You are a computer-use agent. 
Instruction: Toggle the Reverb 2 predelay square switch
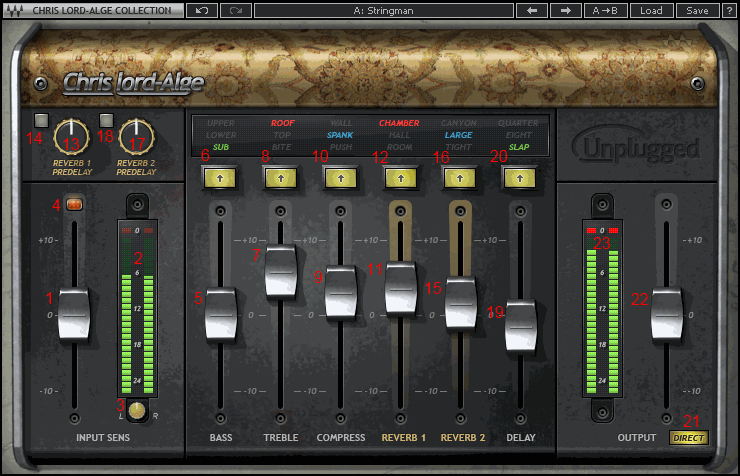tap(106, 122)
